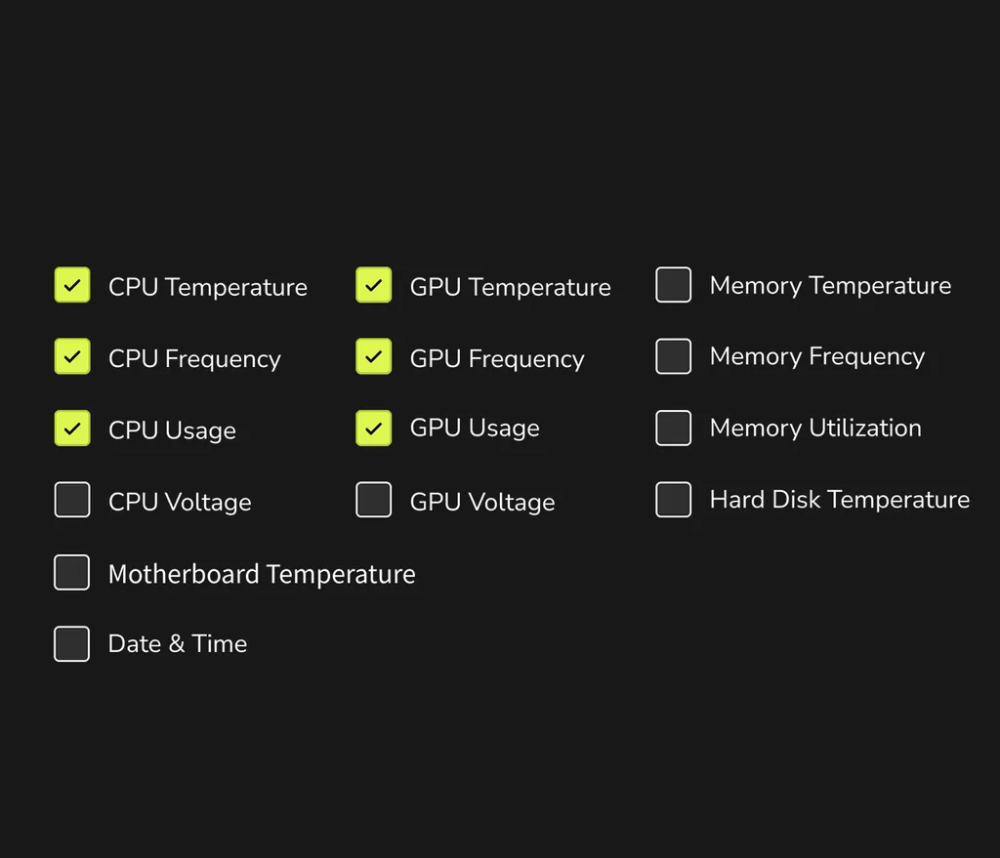This screenshot has height=858, width=1000.
Task: Click the "Hard Disk Temperature" label text
Action: [x=839, y=500]
